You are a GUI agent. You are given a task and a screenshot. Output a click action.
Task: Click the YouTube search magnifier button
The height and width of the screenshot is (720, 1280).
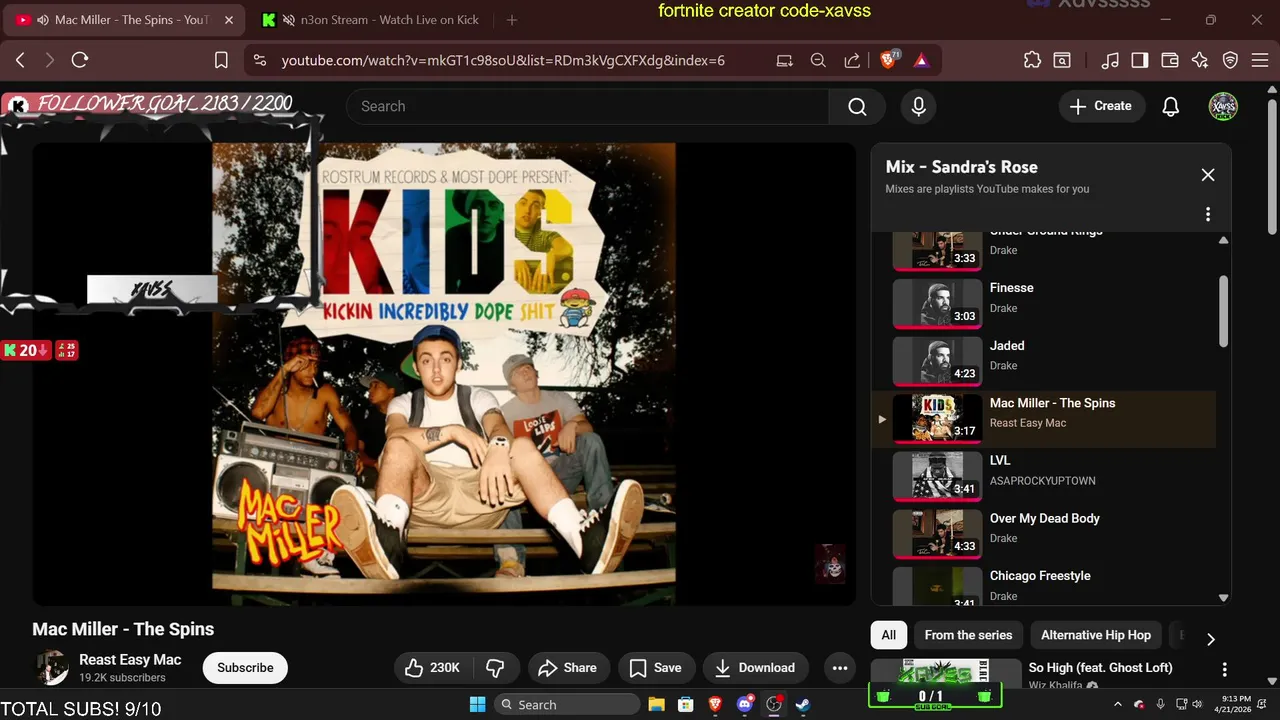pos(857,106)
